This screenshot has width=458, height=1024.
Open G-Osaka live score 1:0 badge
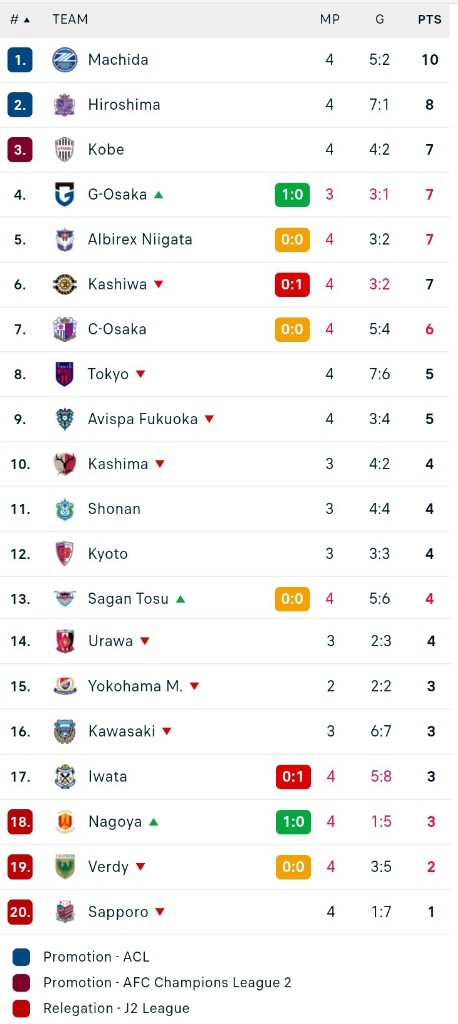(x=292, y=195)
